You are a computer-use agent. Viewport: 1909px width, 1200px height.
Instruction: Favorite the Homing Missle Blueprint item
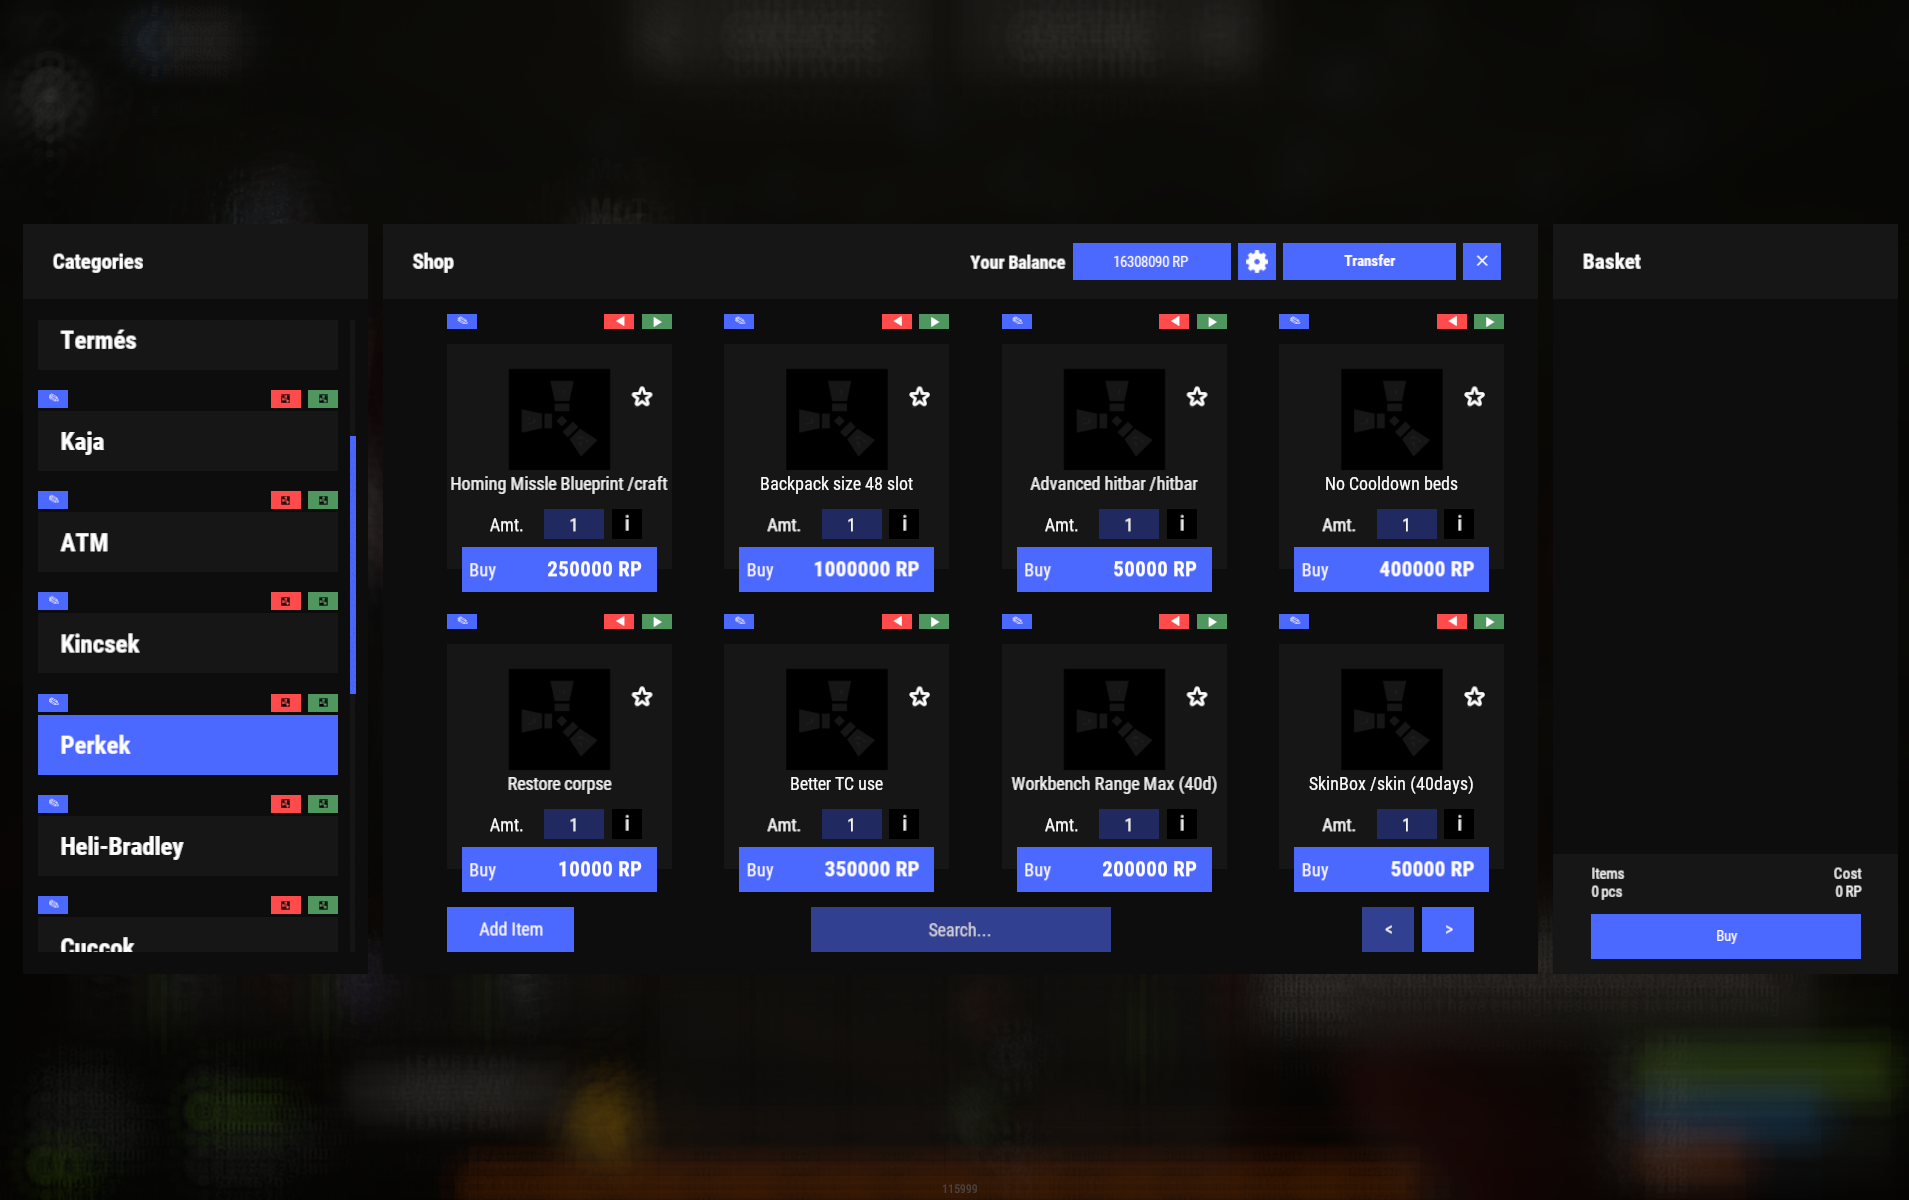pyautogui.click(x=642, y=397)
